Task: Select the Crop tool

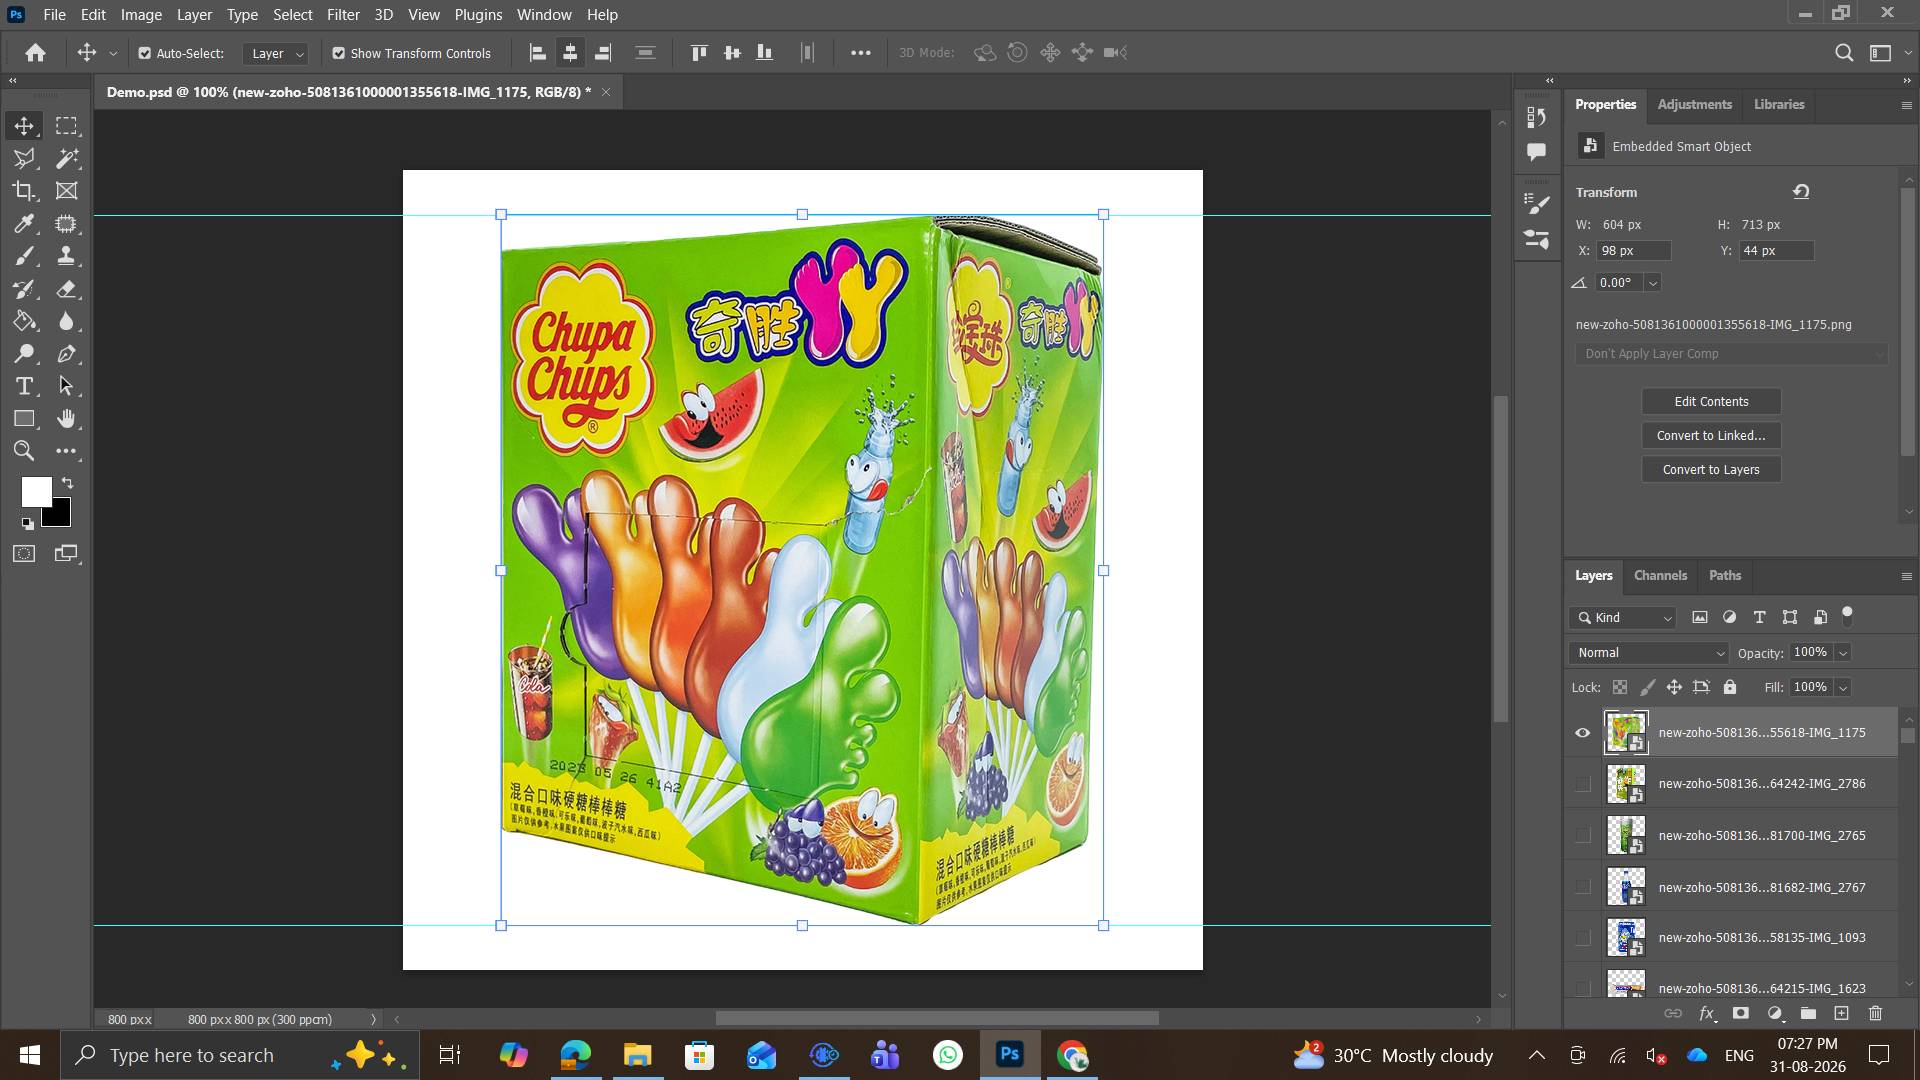Action: [24, 191]
